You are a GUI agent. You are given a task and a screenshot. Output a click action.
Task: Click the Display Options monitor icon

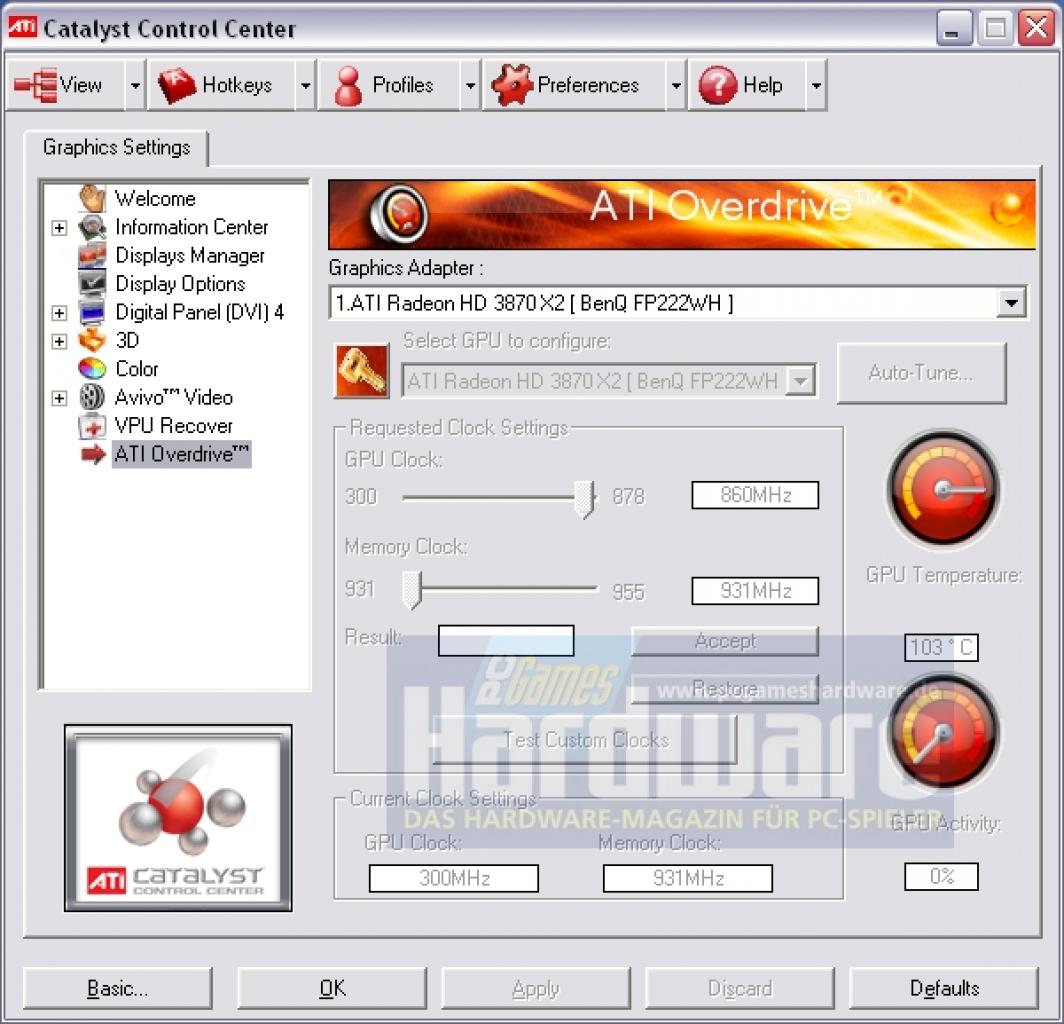92,283
